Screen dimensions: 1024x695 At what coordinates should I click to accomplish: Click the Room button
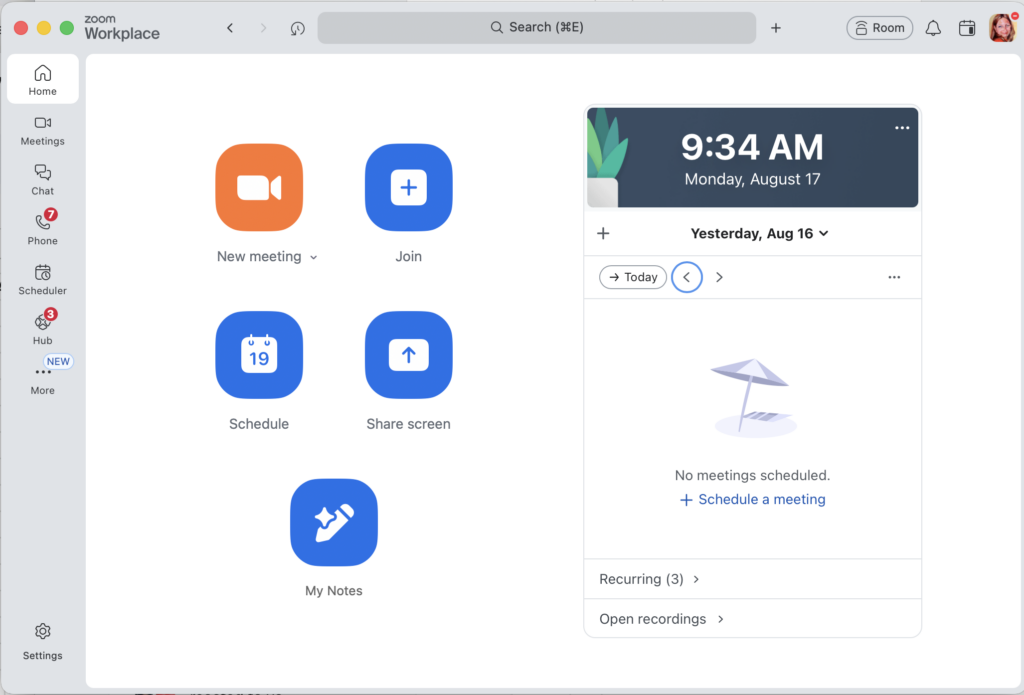[880, 27]
